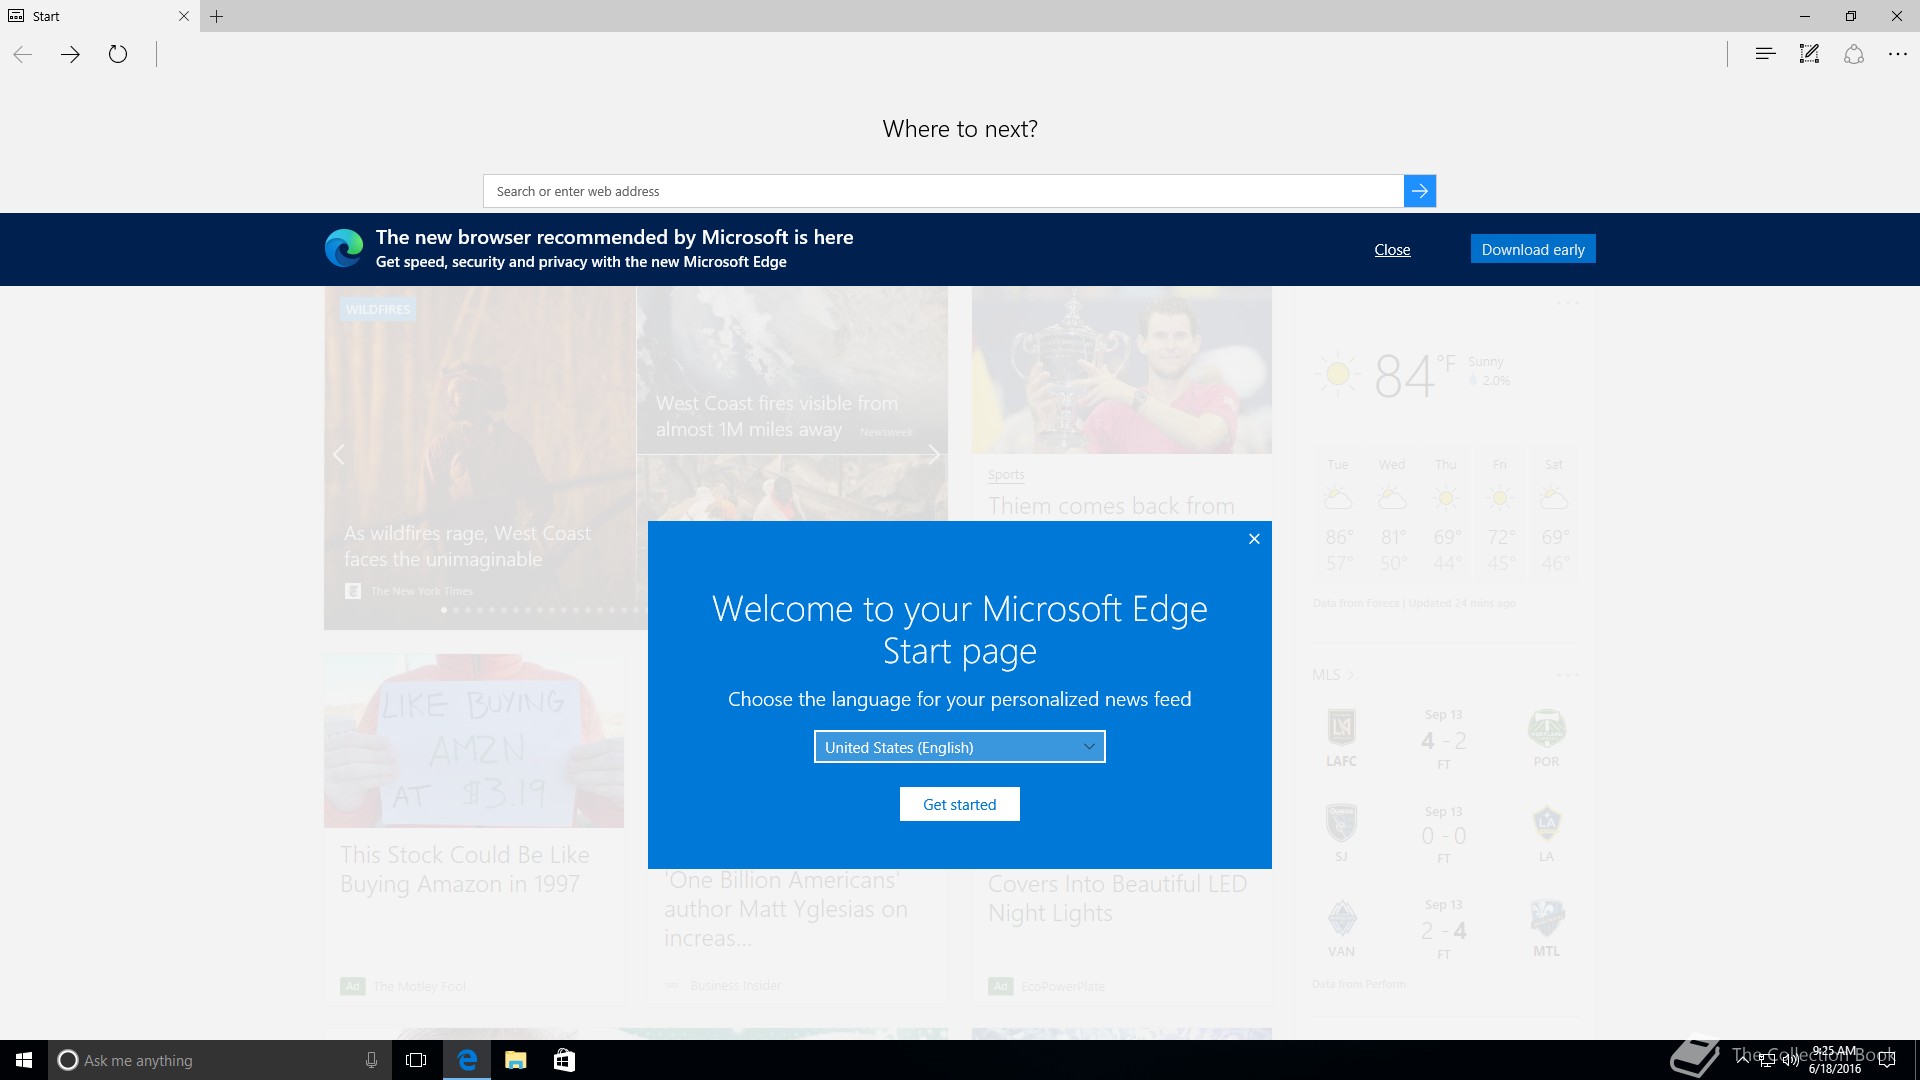Click the sunny 84°F current weather icon
The height and width of the screenshot is (1080, 1920).
point(1338,375)
